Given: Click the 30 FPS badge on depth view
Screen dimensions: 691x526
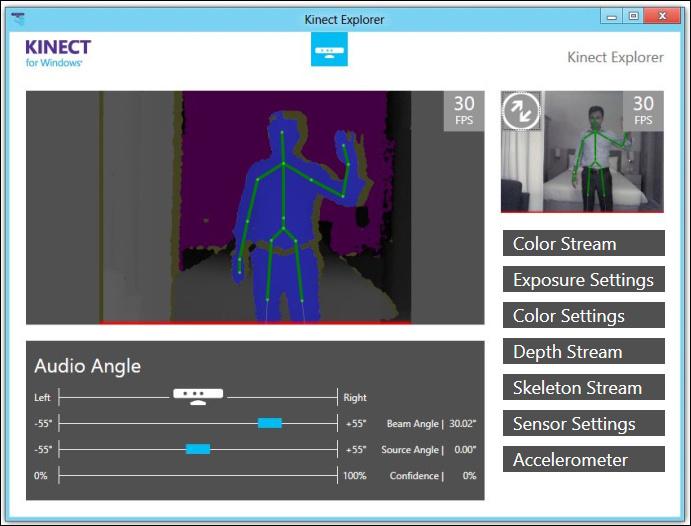Looking at the screenshot, I should coord(464,111).
